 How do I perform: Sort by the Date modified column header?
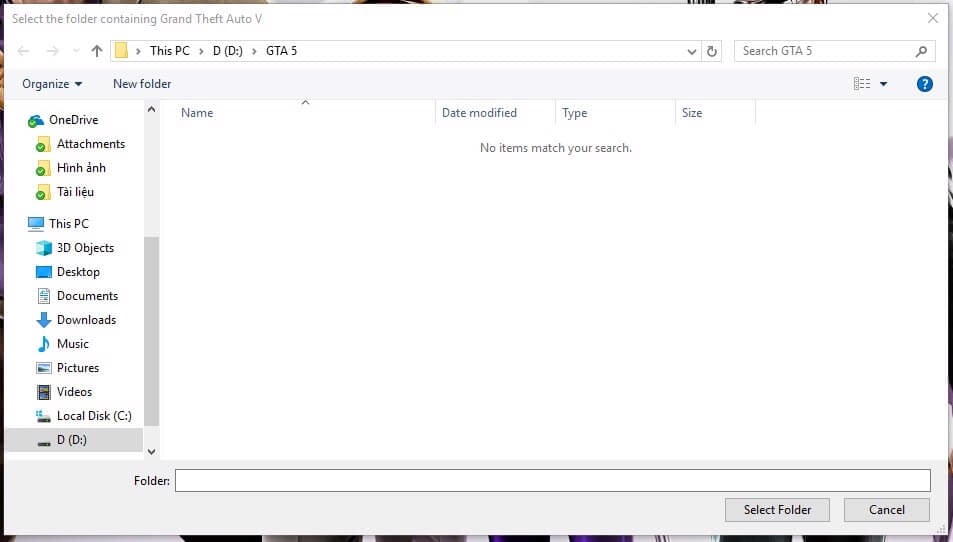pos(479,113)
